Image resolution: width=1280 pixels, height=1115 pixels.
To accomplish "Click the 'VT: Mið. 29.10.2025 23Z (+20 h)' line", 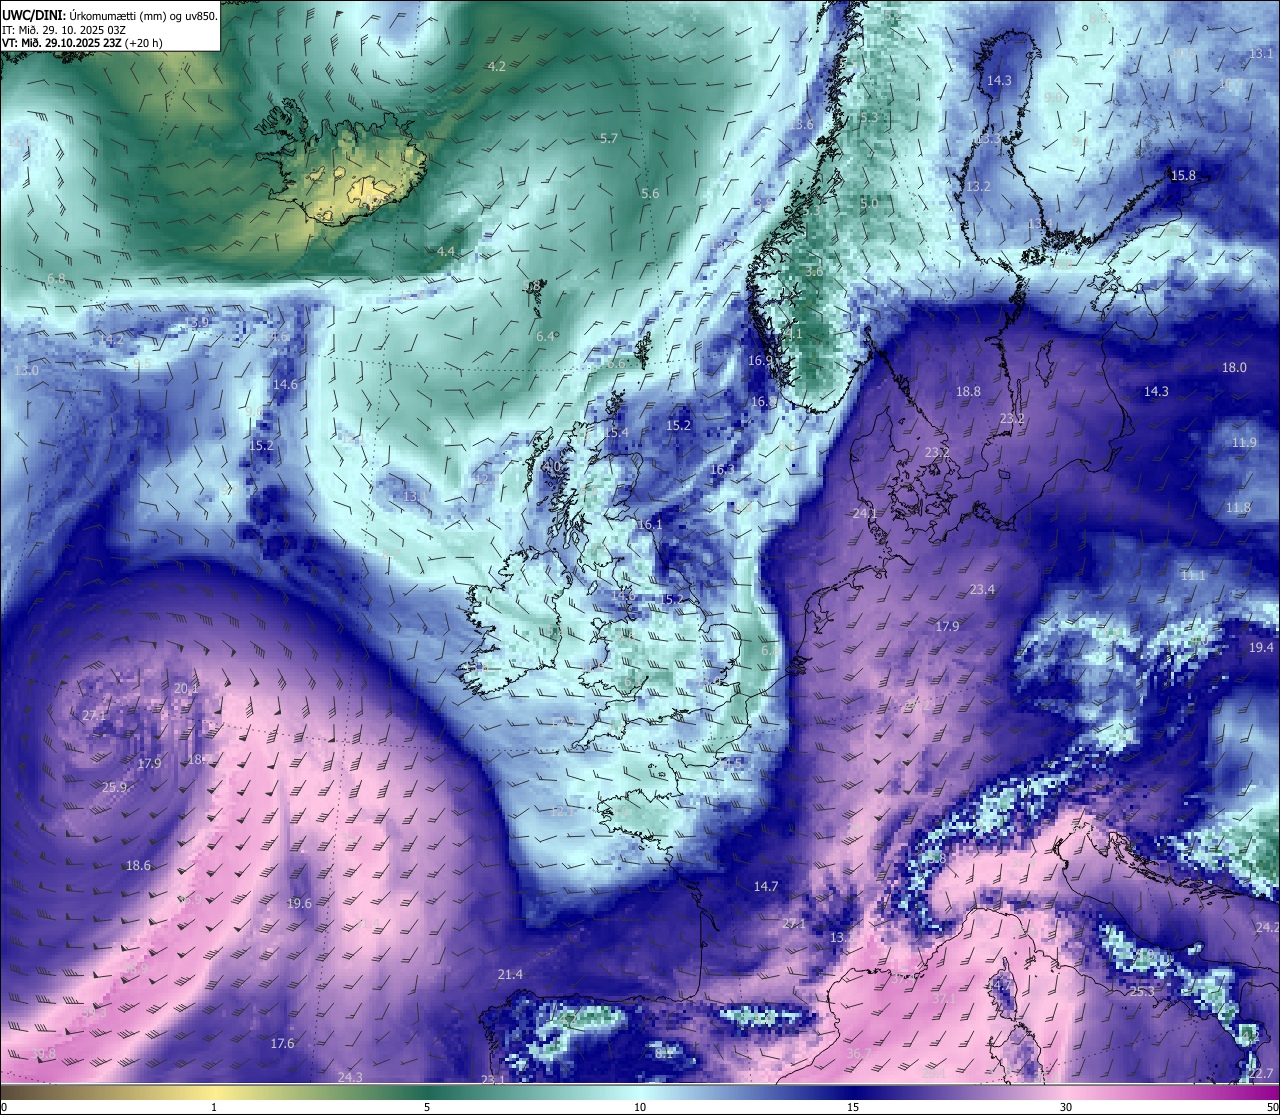I will click(x=83, y=43).
